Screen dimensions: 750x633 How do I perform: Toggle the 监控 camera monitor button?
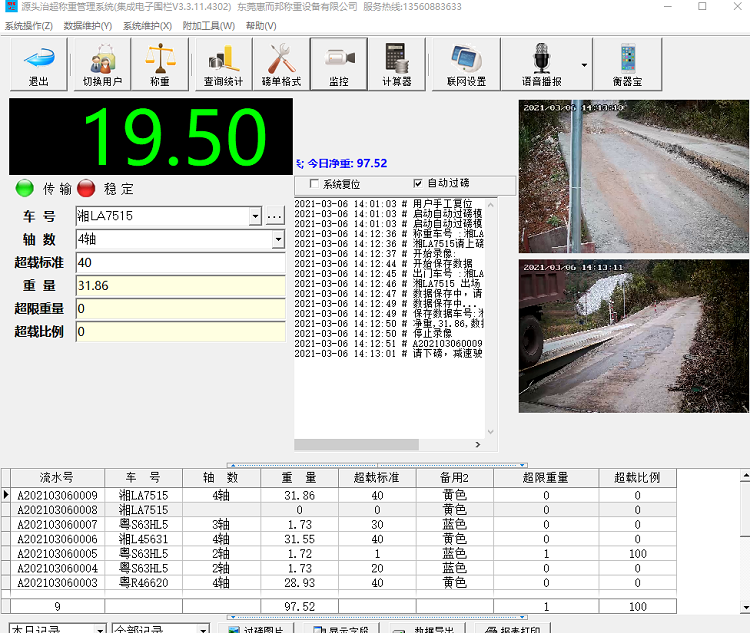(x=339, y=64)
